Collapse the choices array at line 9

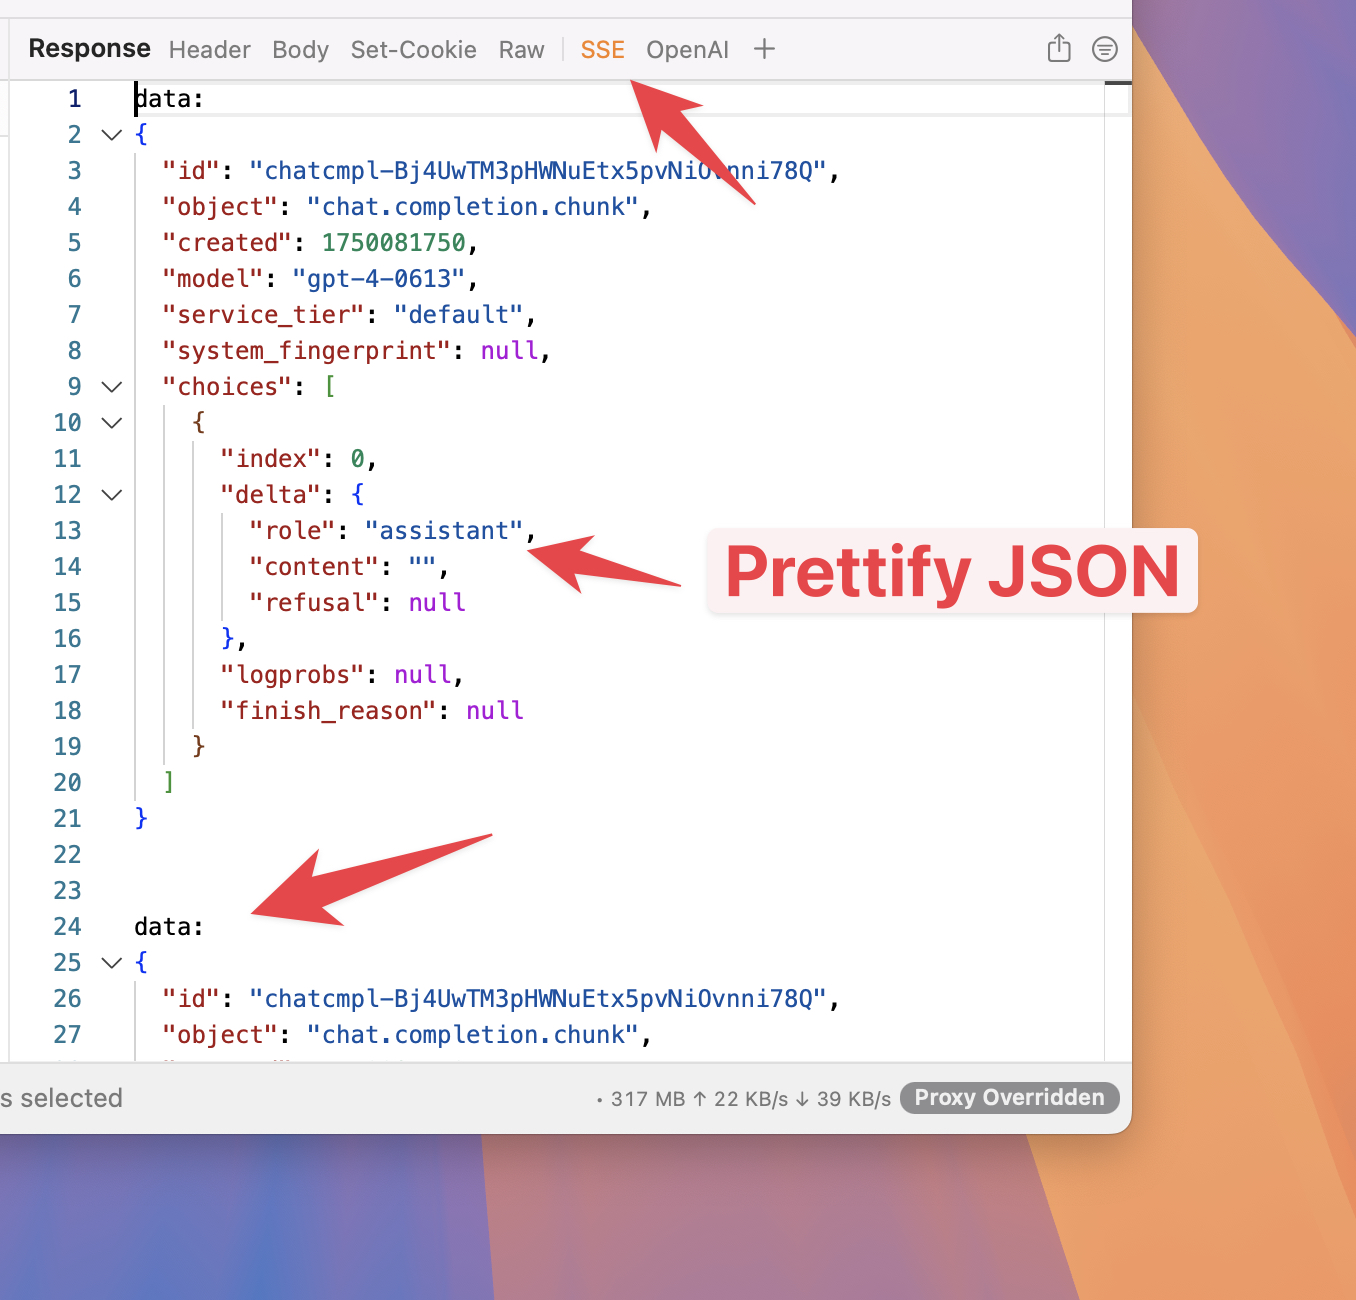[x=112, y=387]
